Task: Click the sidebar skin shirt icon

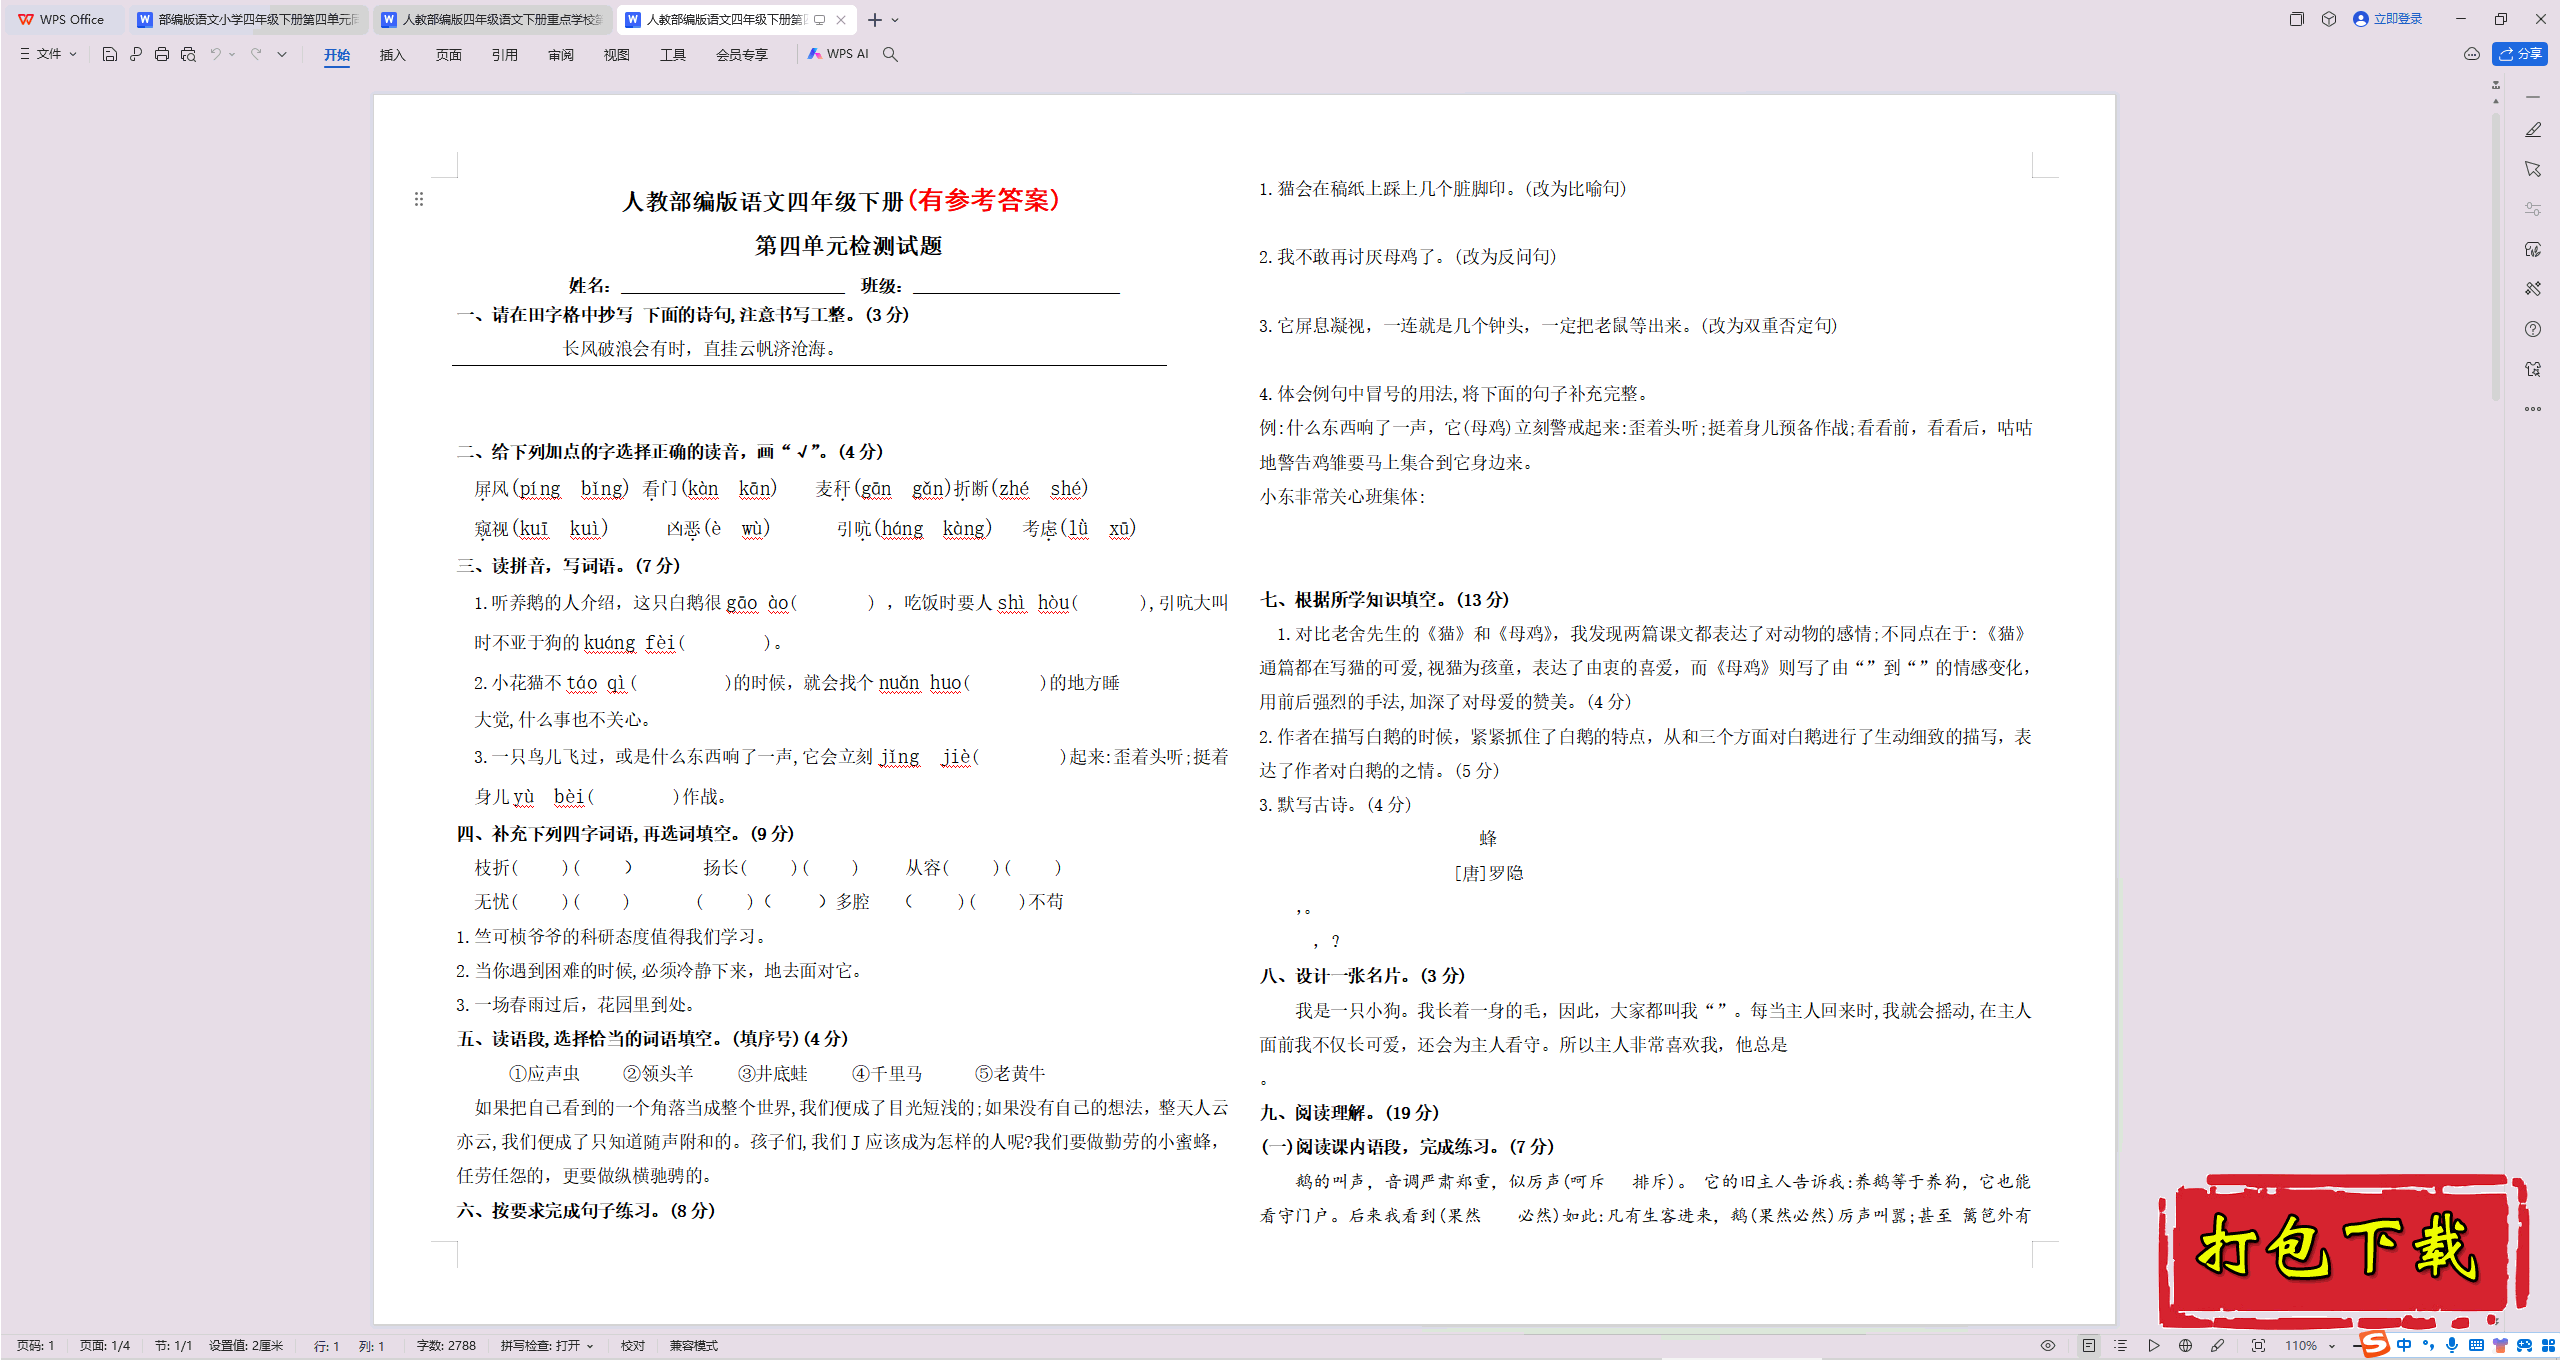Action: click(x=2533, y=369)
